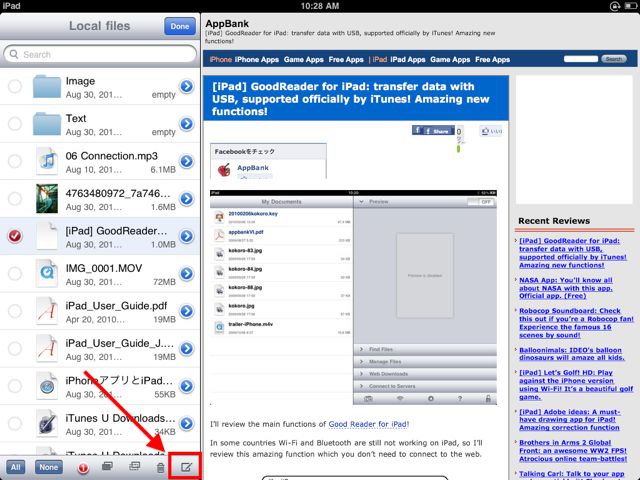Open details arrow for iTunes U Downloads
Screen dimensions: 640x480
coord(187,423)
